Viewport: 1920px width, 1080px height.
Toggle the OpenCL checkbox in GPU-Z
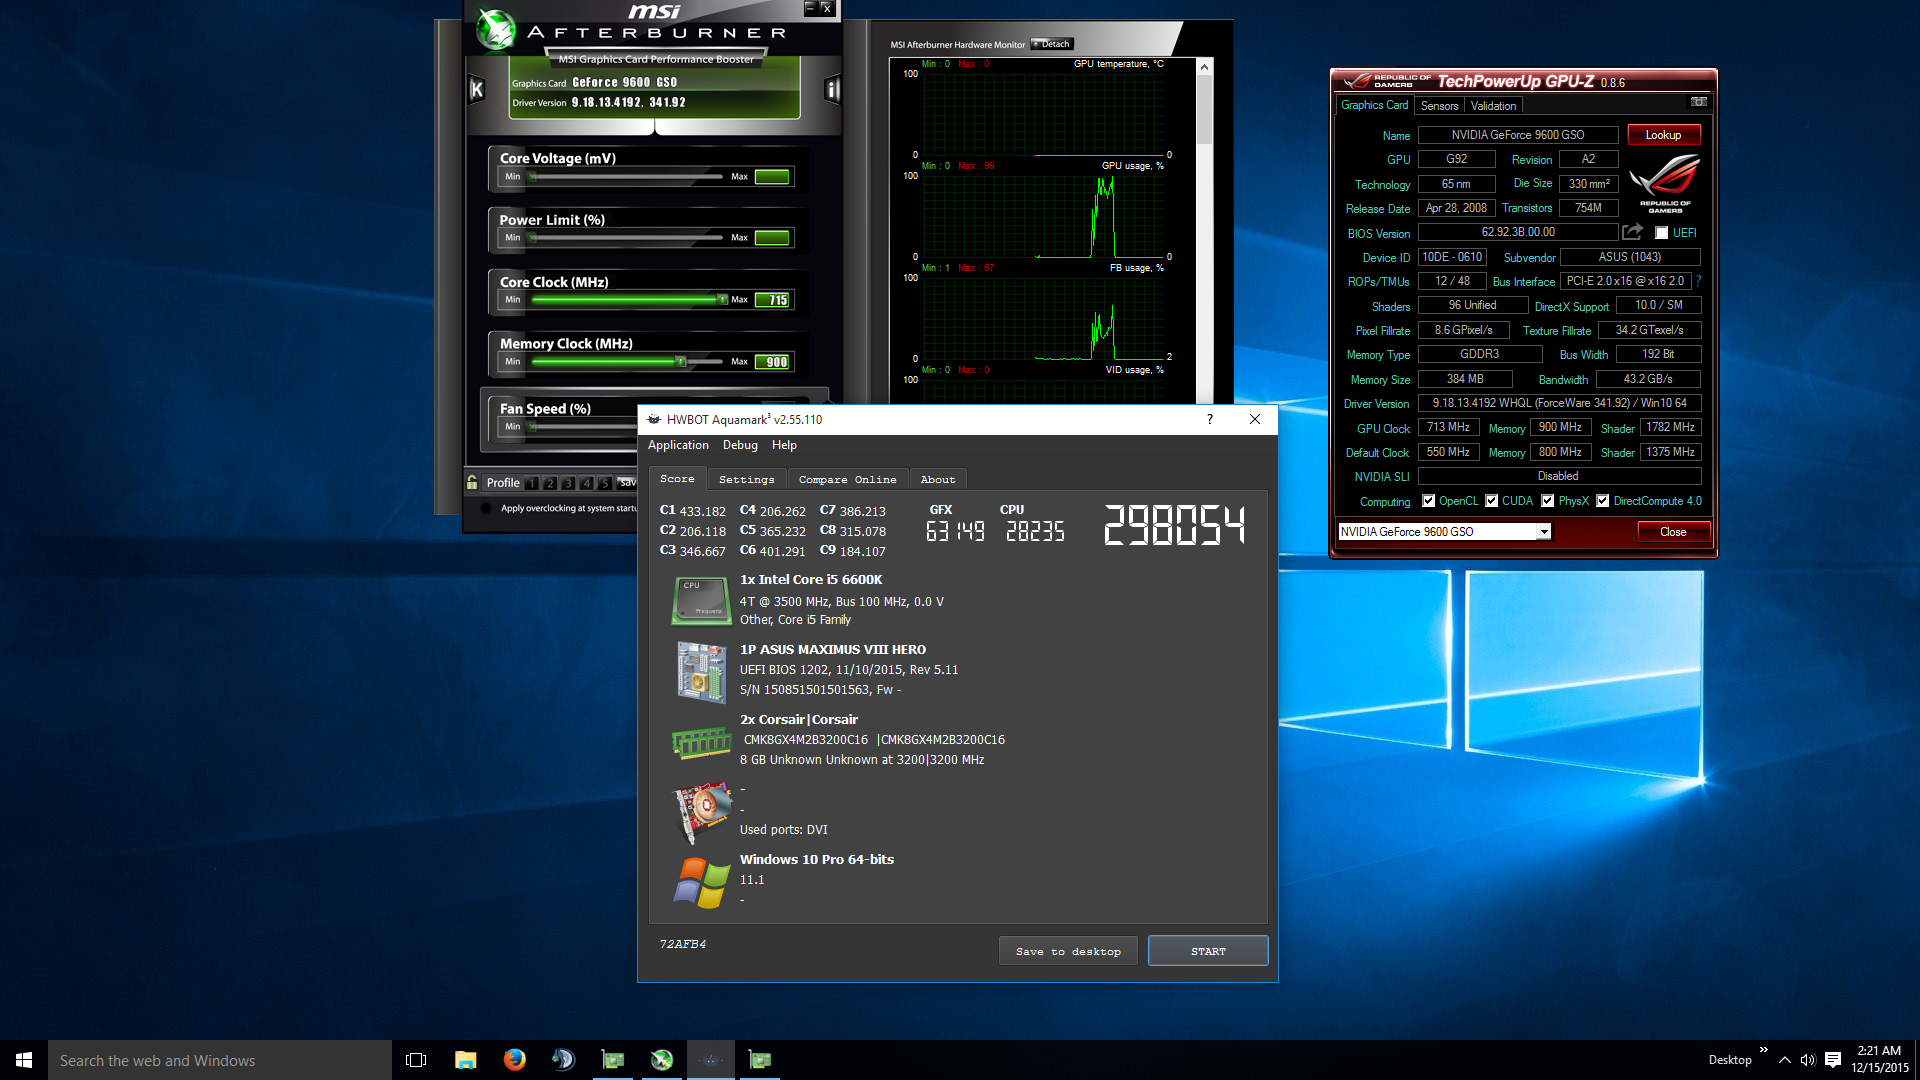tap(1428, 501)
